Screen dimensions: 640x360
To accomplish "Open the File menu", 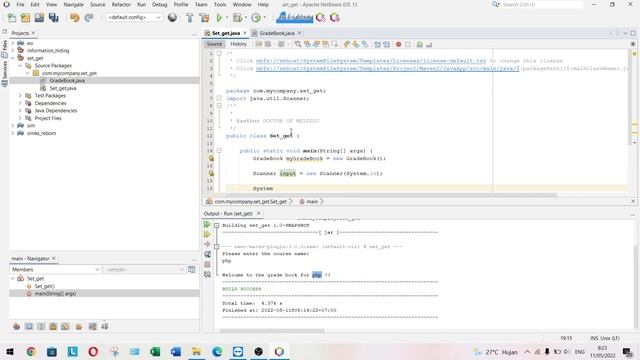I will pos(20,4).
